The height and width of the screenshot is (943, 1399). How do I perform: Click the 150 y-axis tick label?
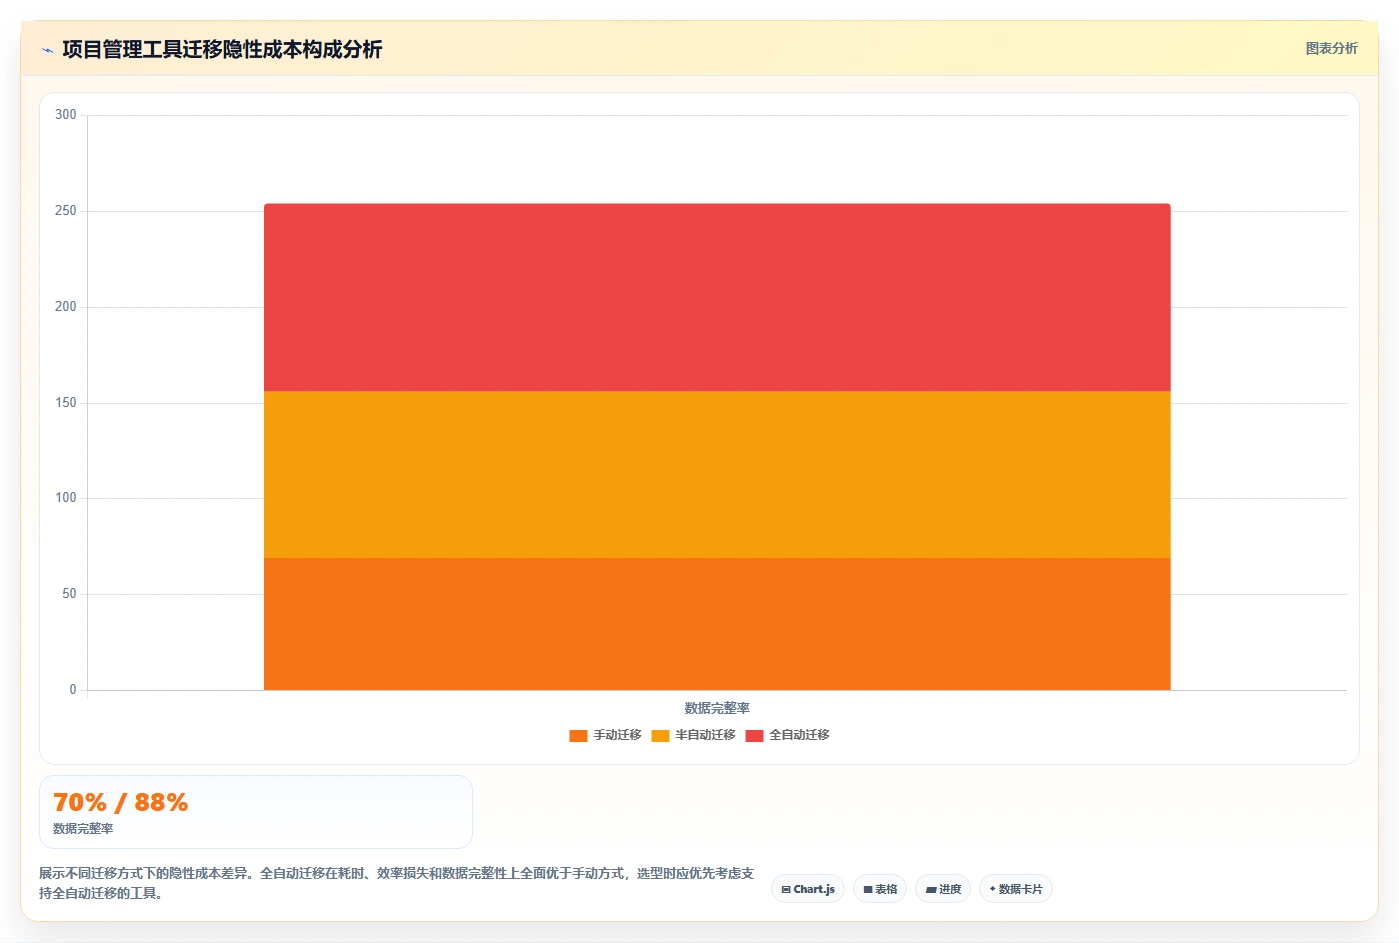(66, 403)
